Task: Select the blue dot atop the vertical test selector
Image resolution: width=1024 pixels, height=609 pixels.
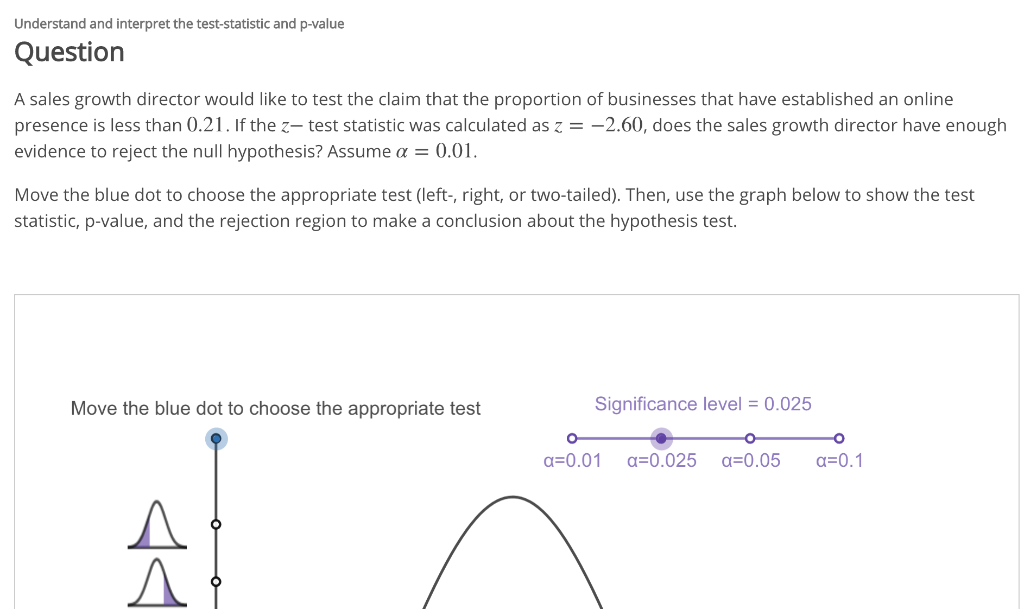Action: click(x=216, y=439)
